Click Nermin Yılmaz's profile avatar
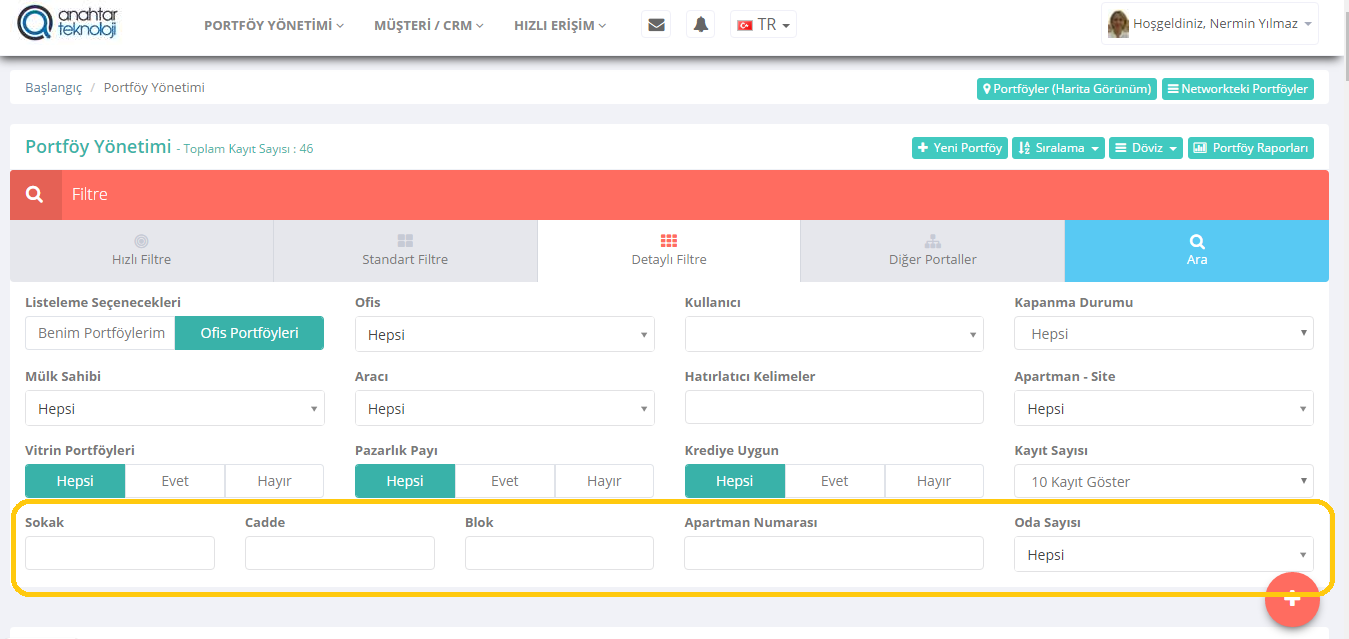 (x=1117, y=24)
